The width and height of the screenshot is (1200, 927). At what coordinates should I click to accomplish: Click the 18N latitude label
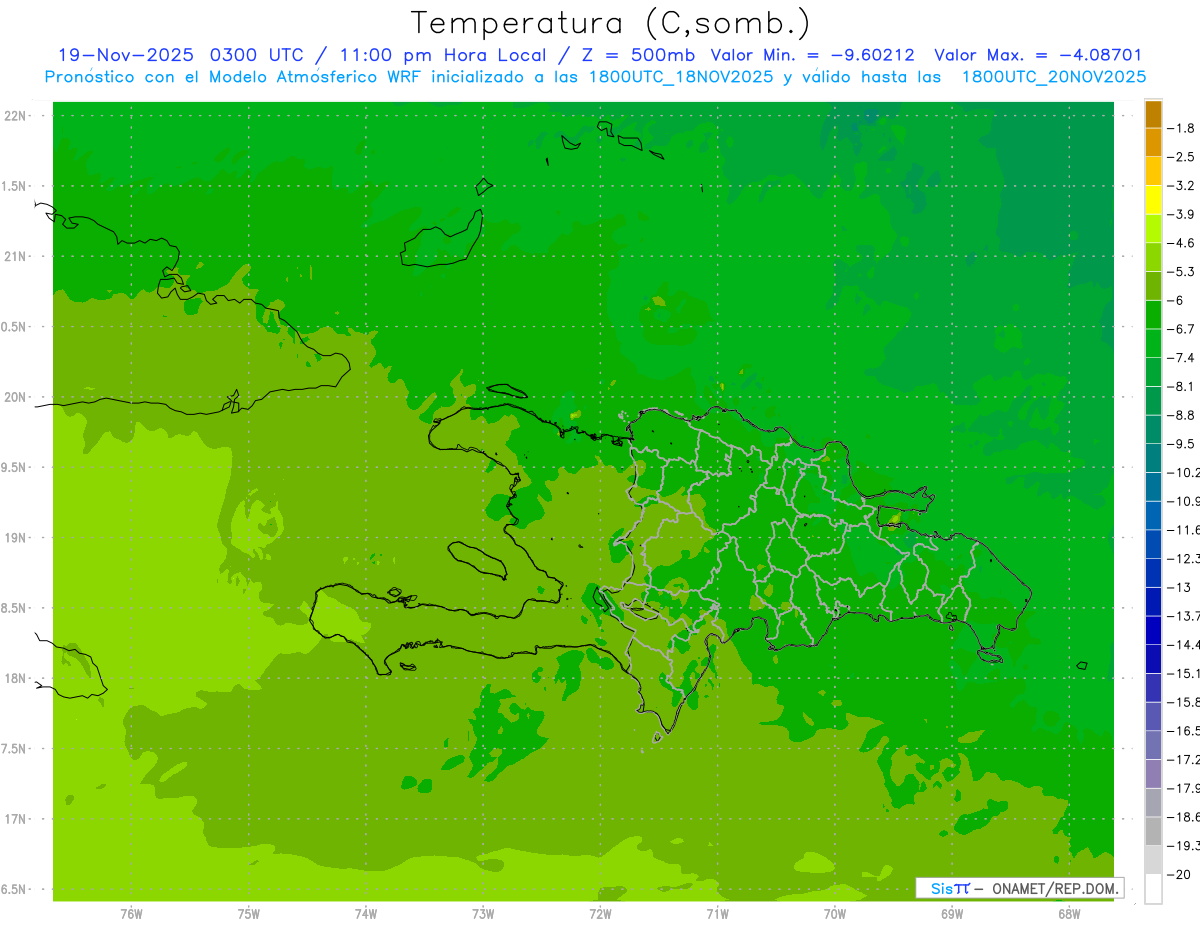click(x=17, y=679)
